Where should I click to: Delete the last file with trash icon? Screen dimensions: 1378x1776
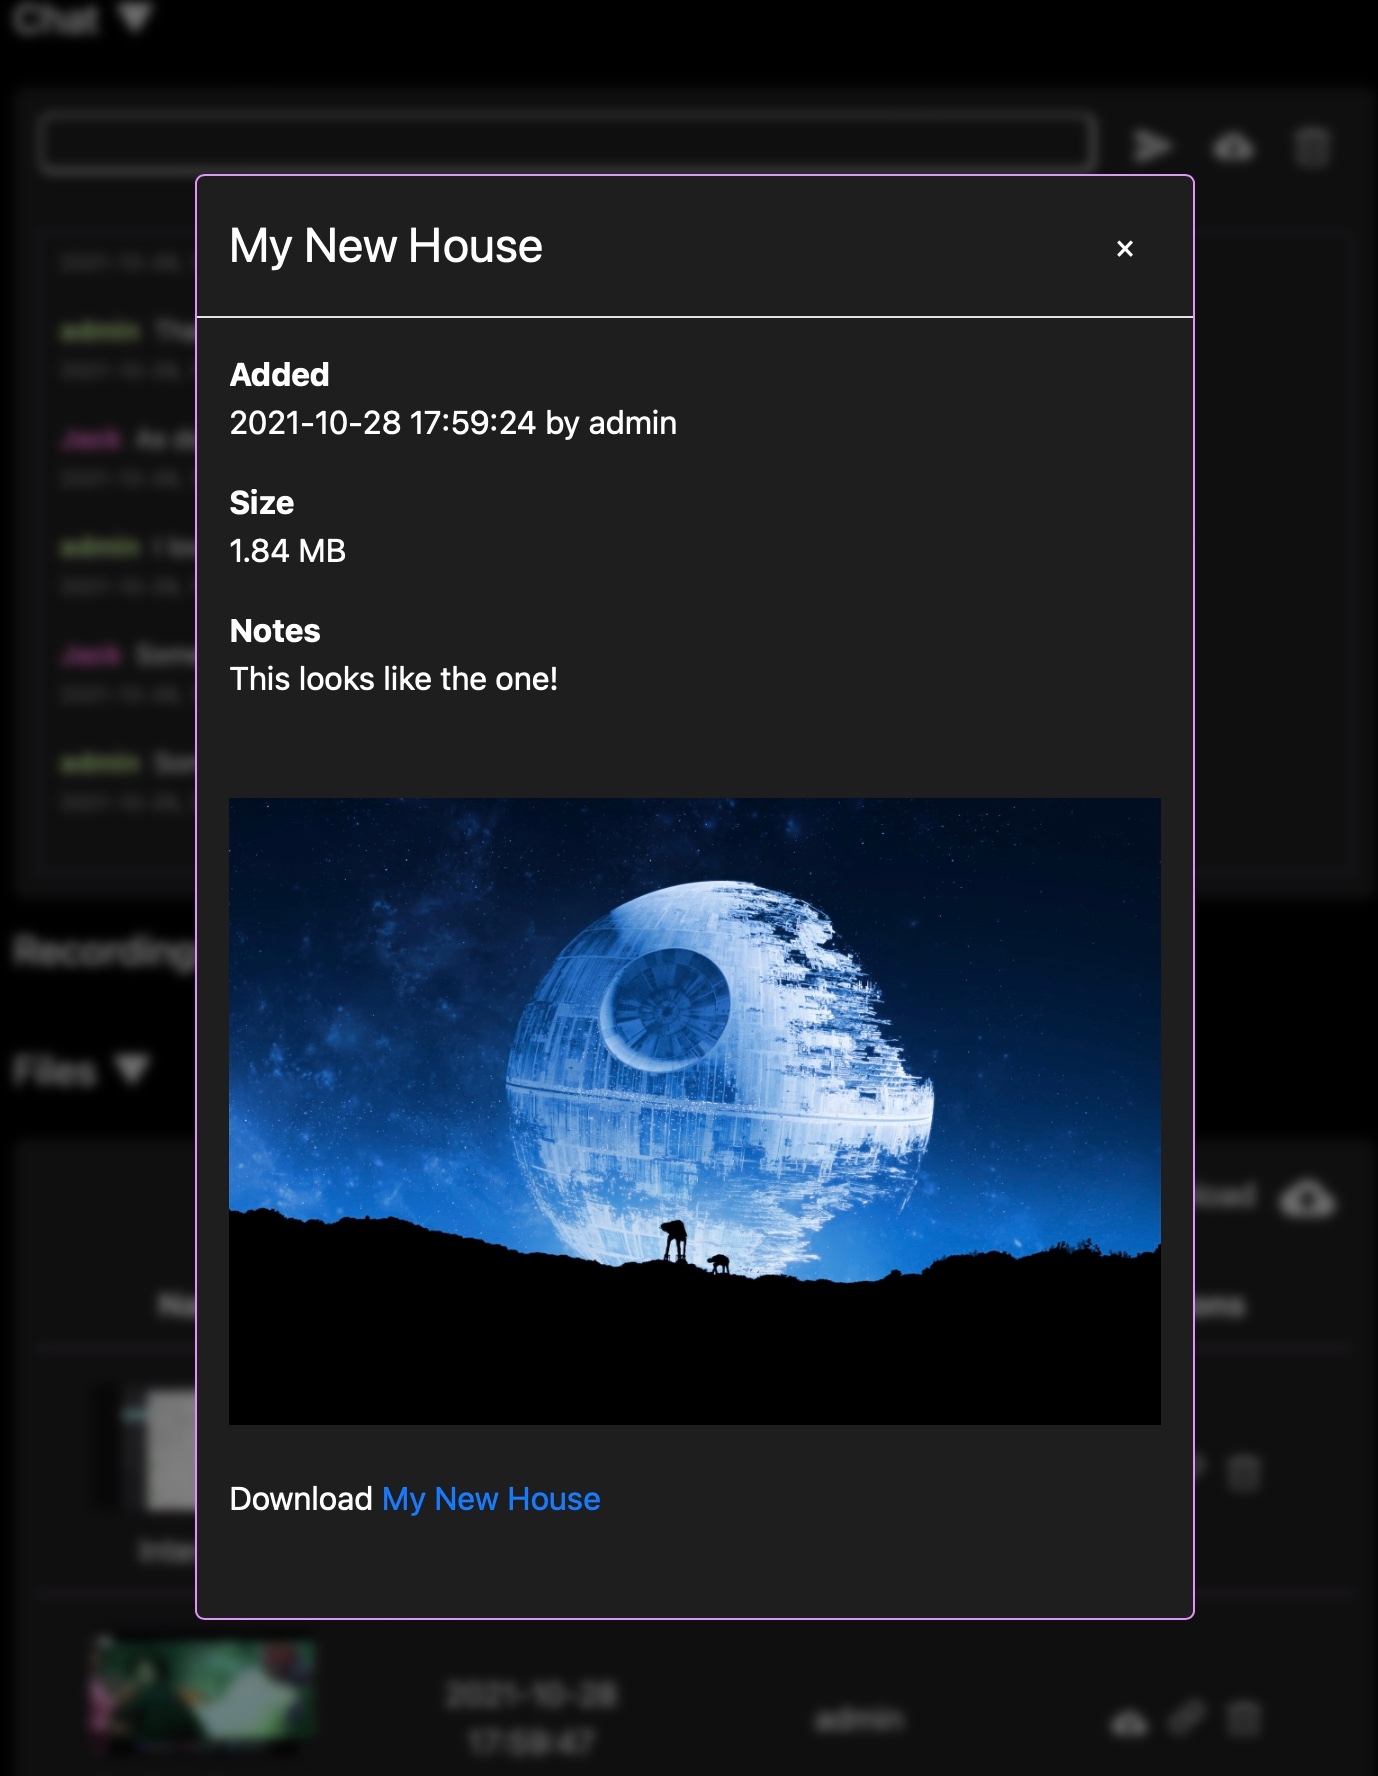point(1243,1720)
